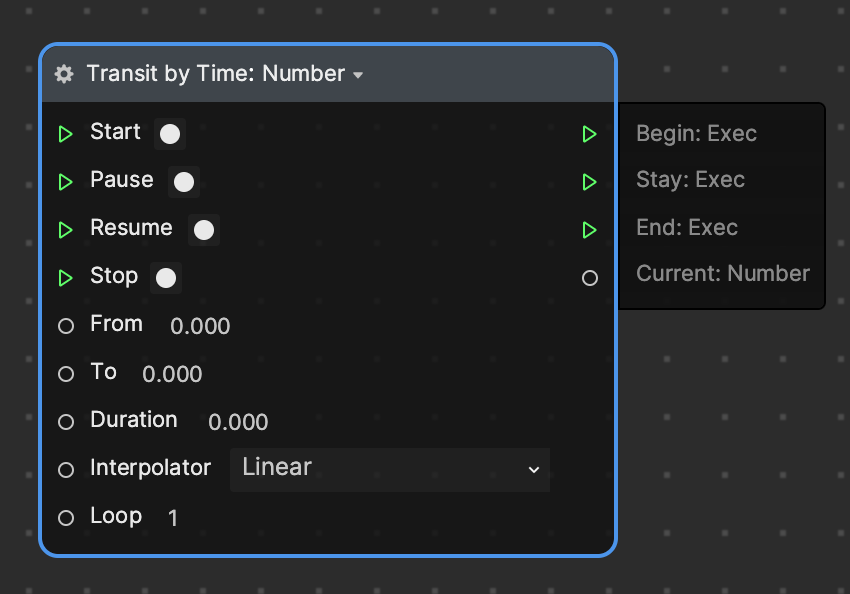Viewport: 850px width, 594px height.
Task: Click the Begin: Exec output port arrow
Action: [589, 134]
